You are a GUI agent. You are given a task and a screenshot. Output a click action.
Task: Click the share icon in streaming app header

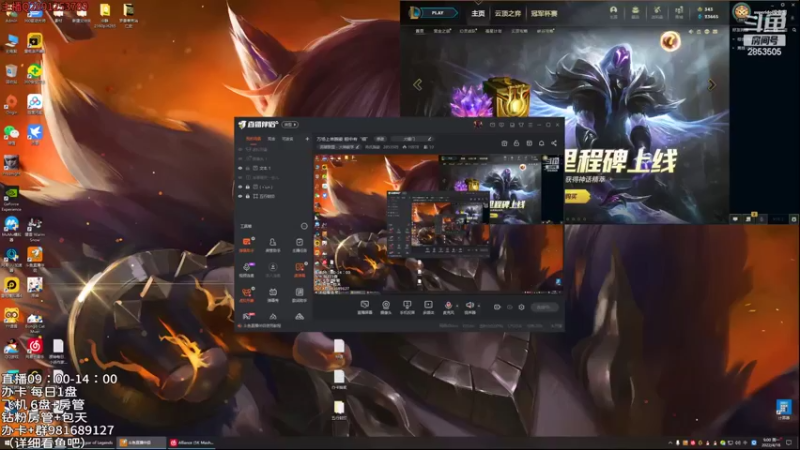tap(554, 143)
